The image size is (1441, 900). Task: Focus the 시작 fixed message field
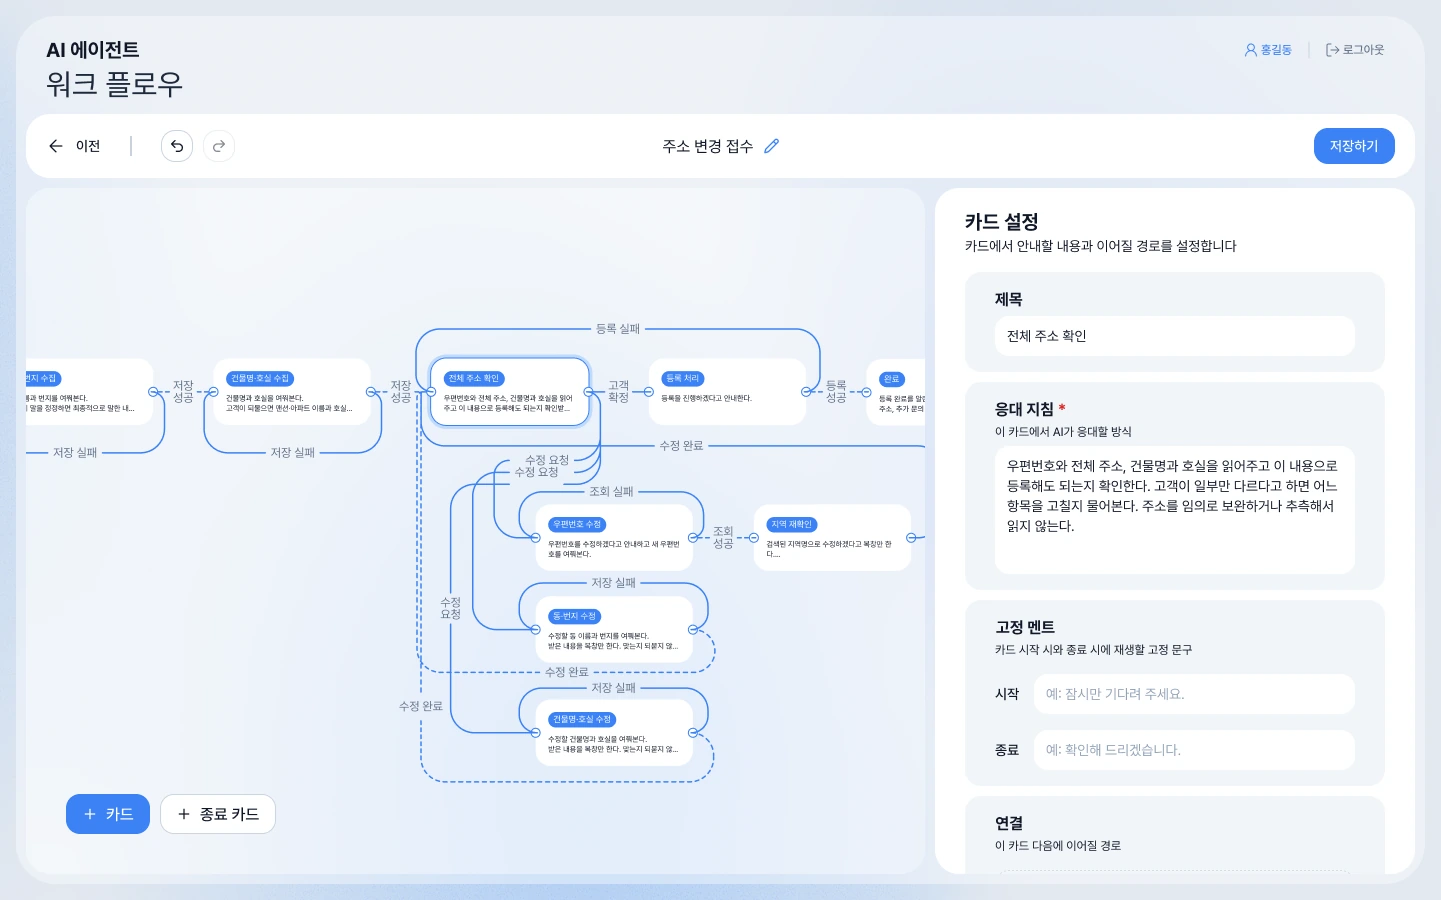coord(1194,694)
